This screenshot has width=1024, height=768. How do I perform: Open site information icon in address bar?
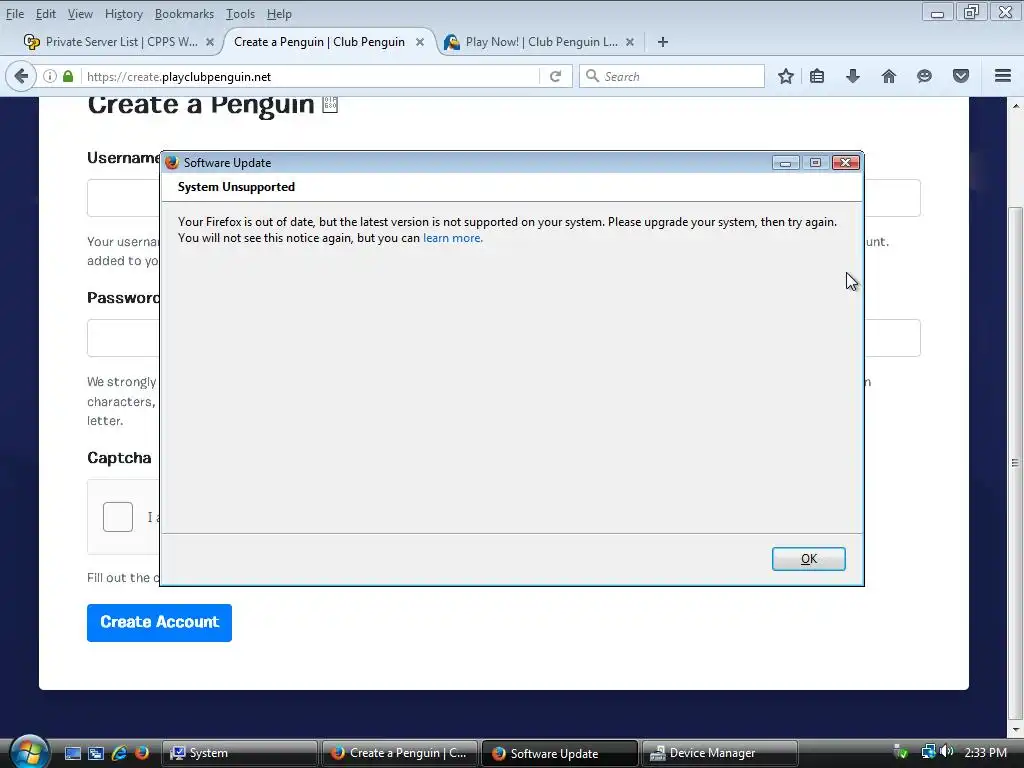pos(50,76)
